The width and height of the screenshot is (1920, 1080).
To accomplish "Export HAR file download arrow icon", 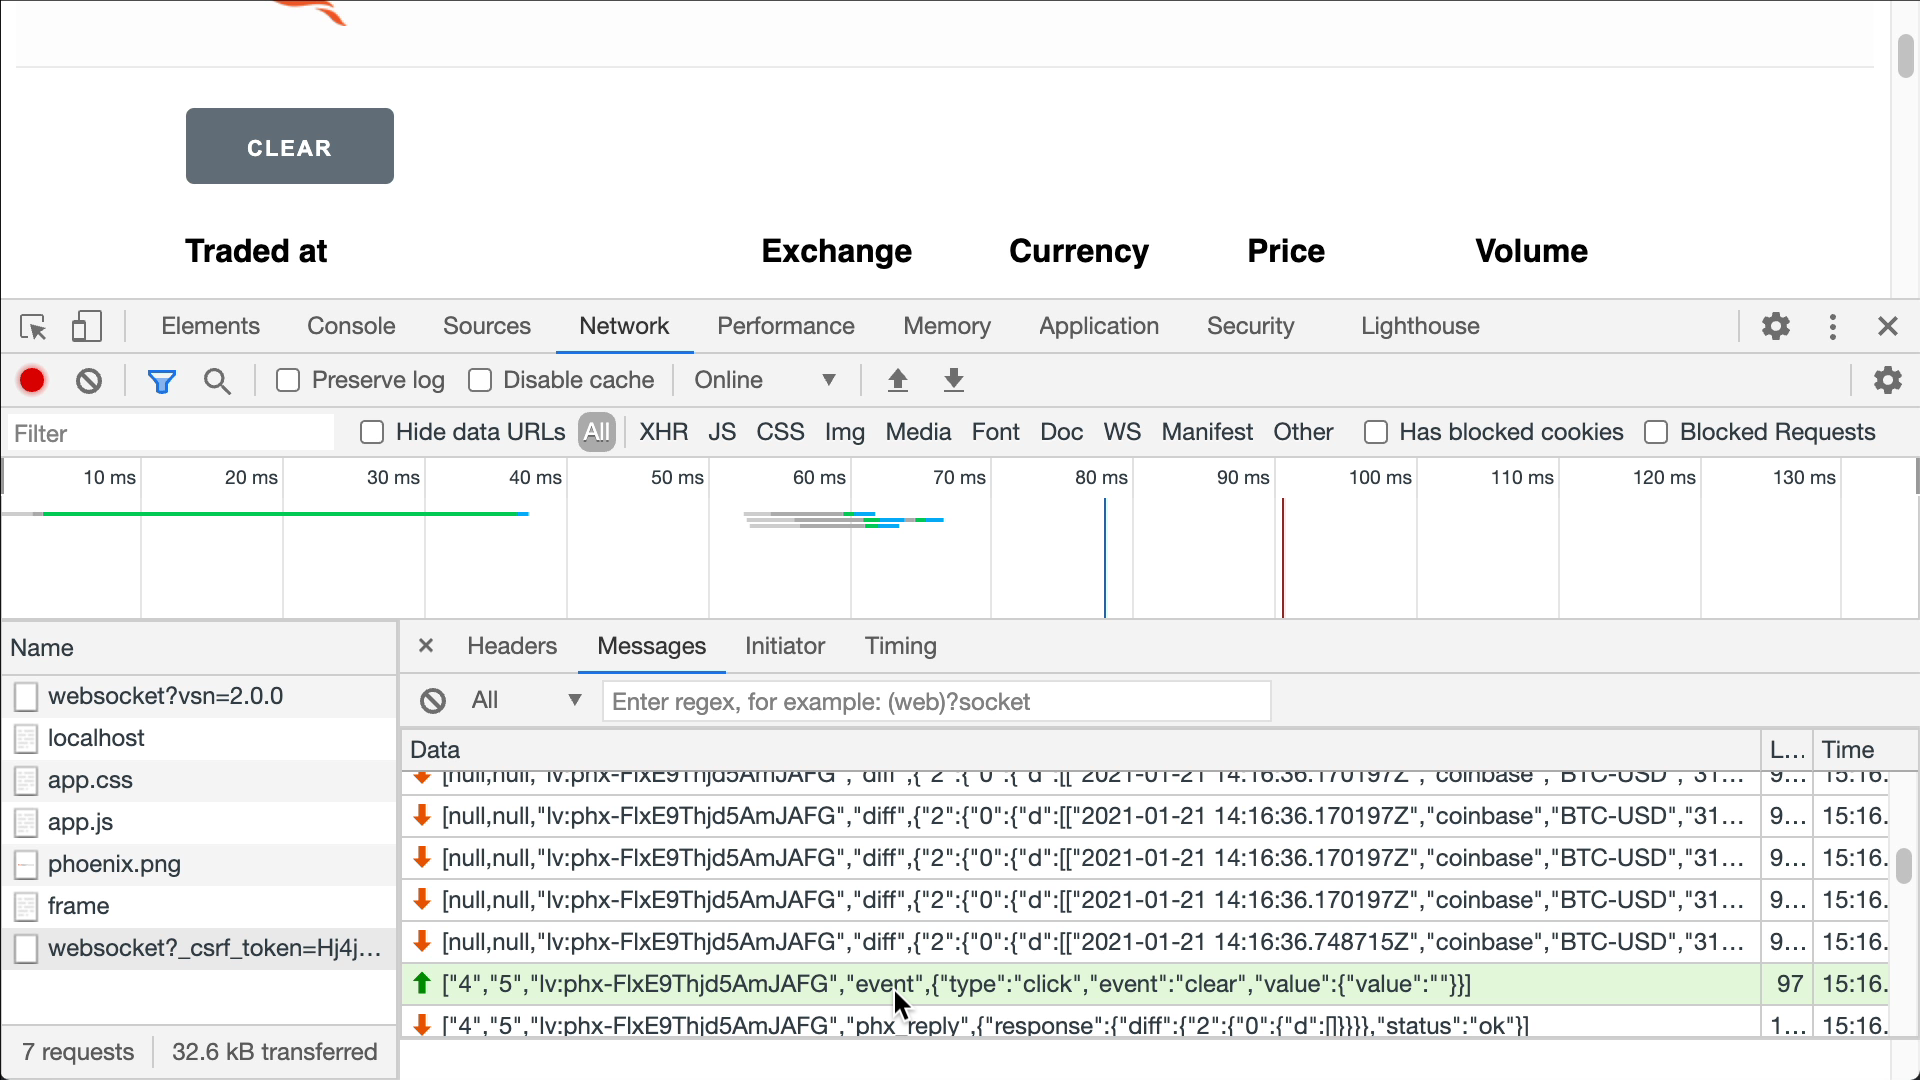I will [954, 380].
